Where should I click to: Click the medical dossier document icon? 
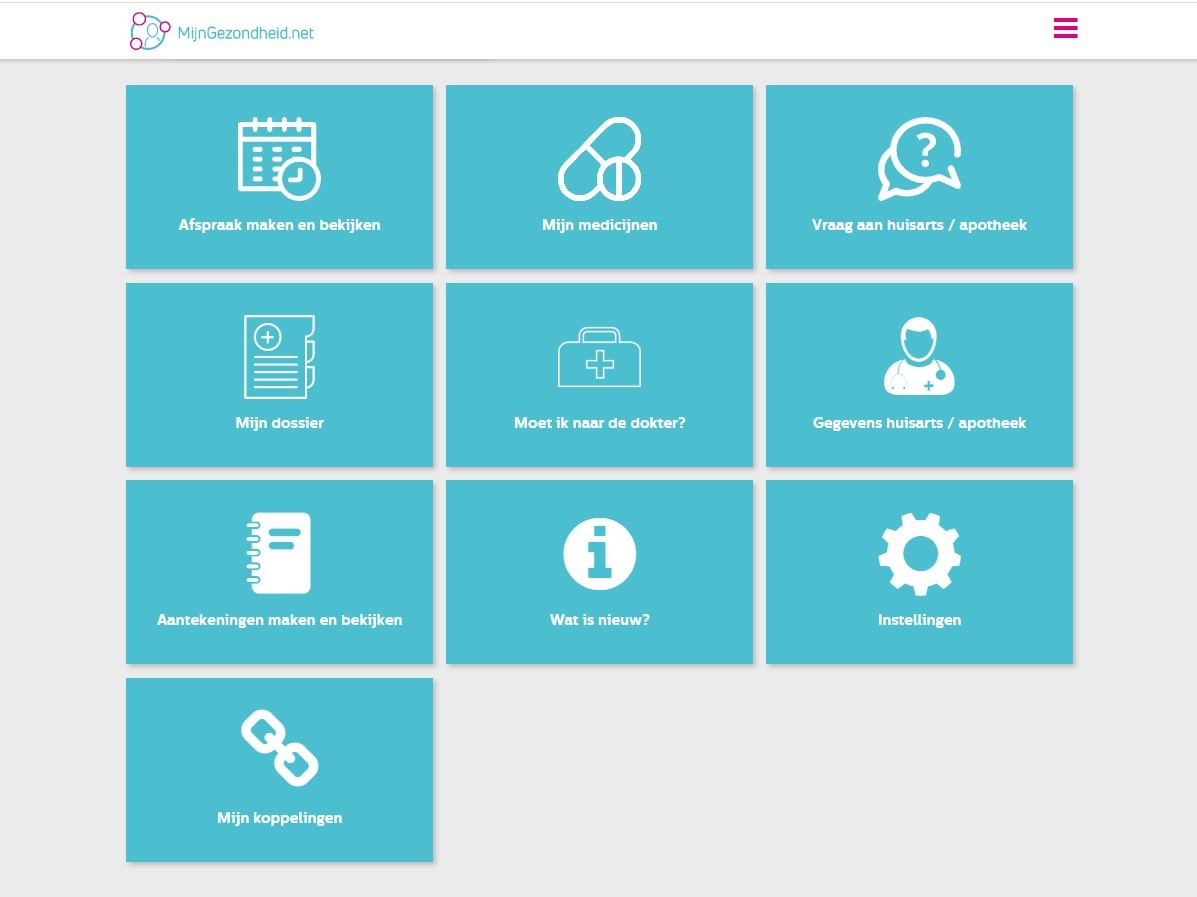[279, 357]
